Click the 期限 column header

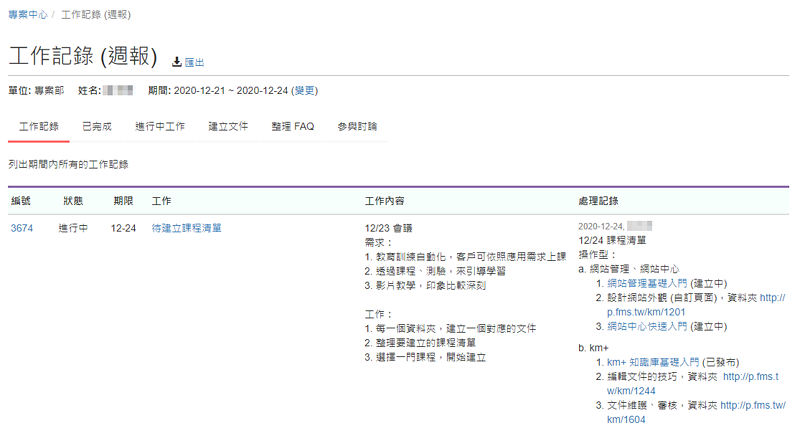tap(122, 201)
